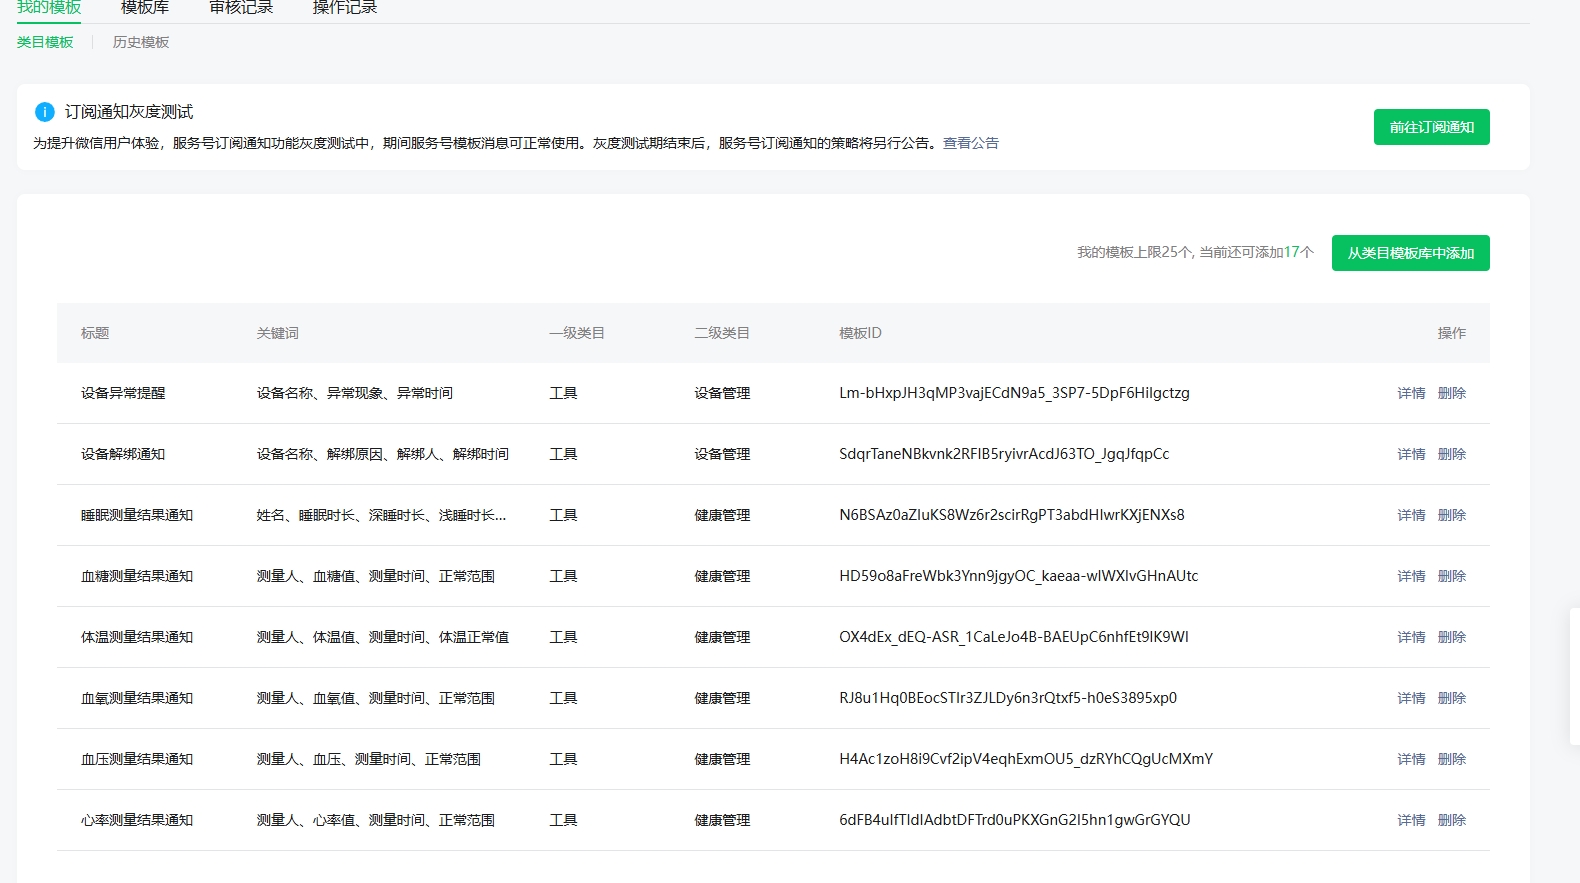Open 详情 for 血氧测量结果通知

point(1411,698)
